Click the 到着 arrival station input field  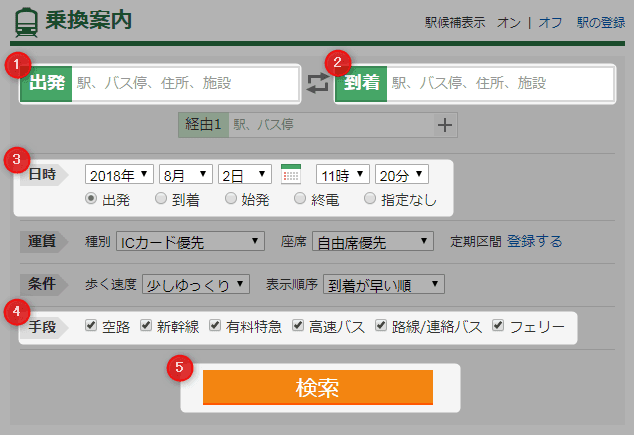tap(500, 84)
